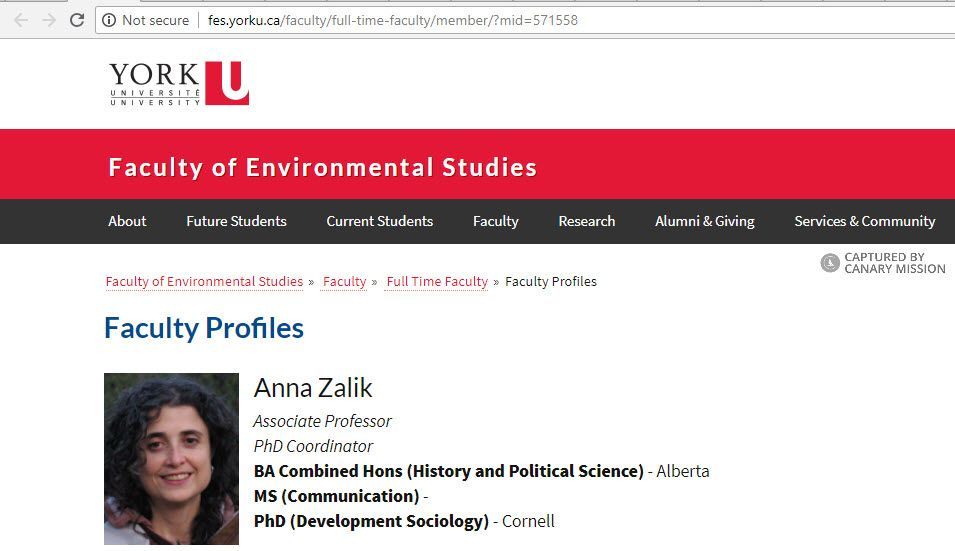Reload the page with refresh icon
The height and width of the screenshot is (551, 955).
click(x=77, y=20)
